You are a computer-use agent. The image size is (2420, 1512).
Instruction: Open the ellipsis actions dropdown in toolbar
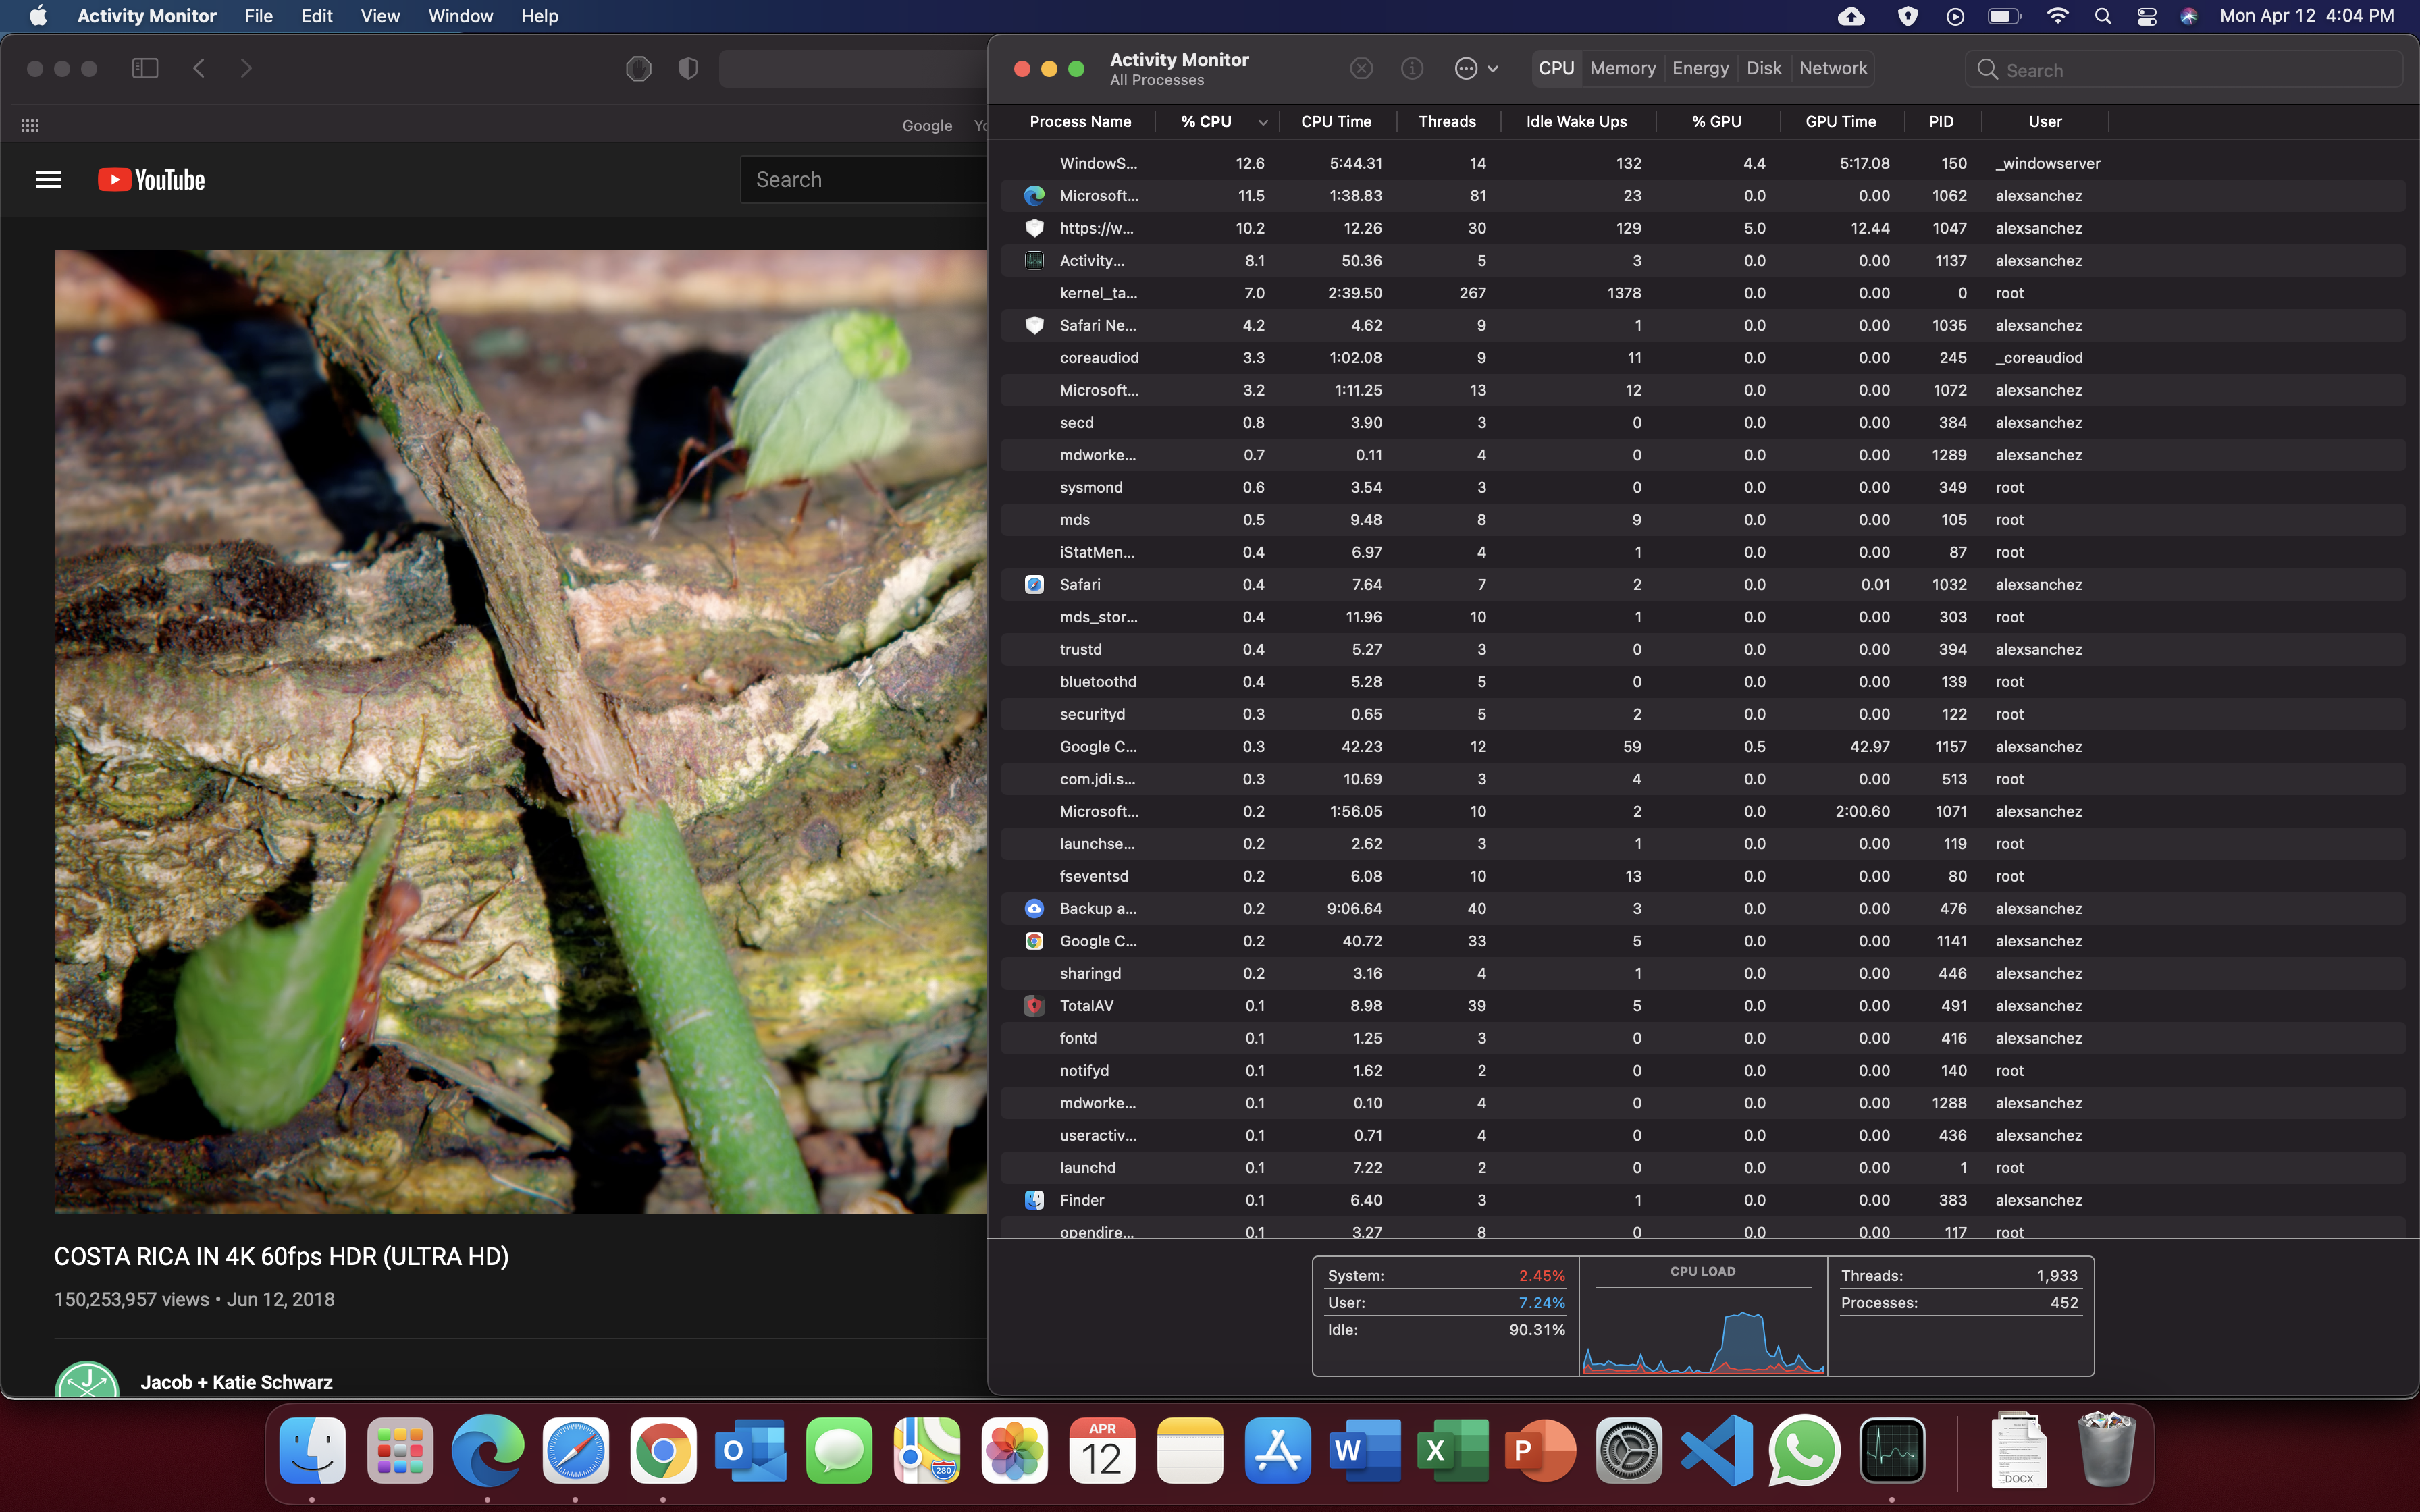click(1476, 68)
